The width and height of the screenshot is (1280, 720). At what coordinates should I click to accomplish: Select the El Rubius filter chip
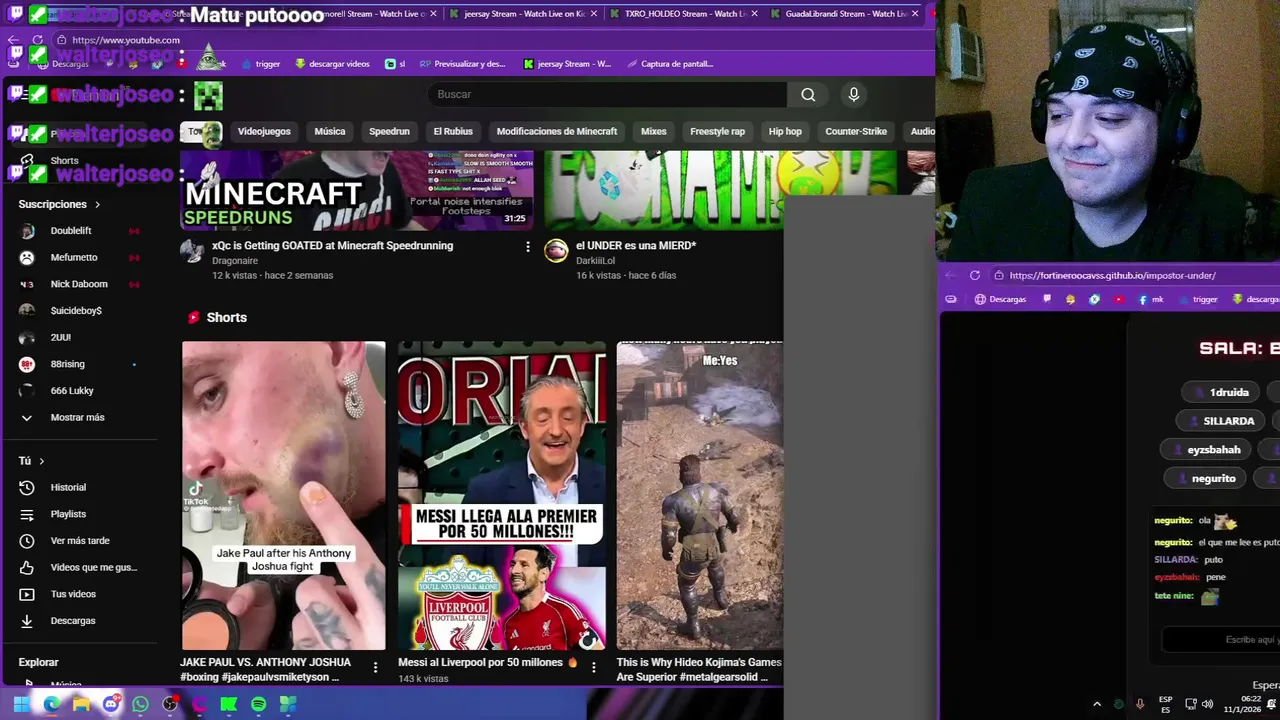tap(453, 131)
